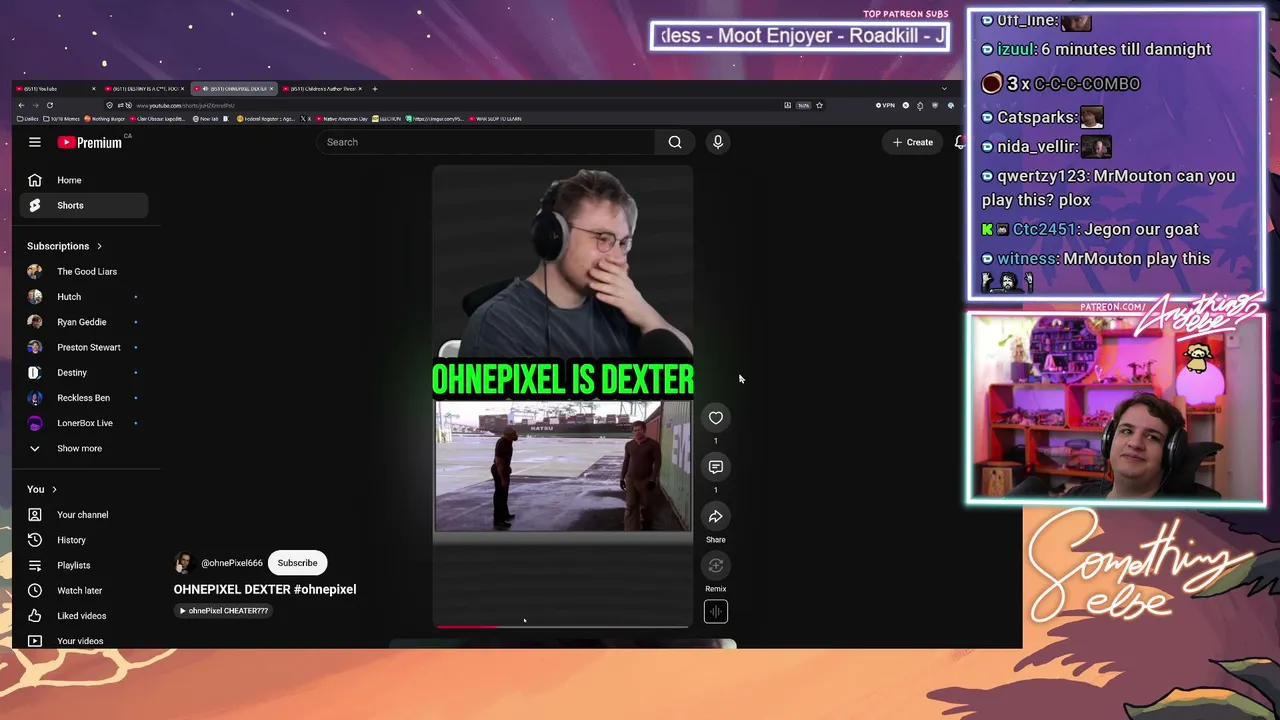The width and height of the screenshot is (1280, 720).
Task: Subscribe to ohnePixel666
Action: [297, 563]
